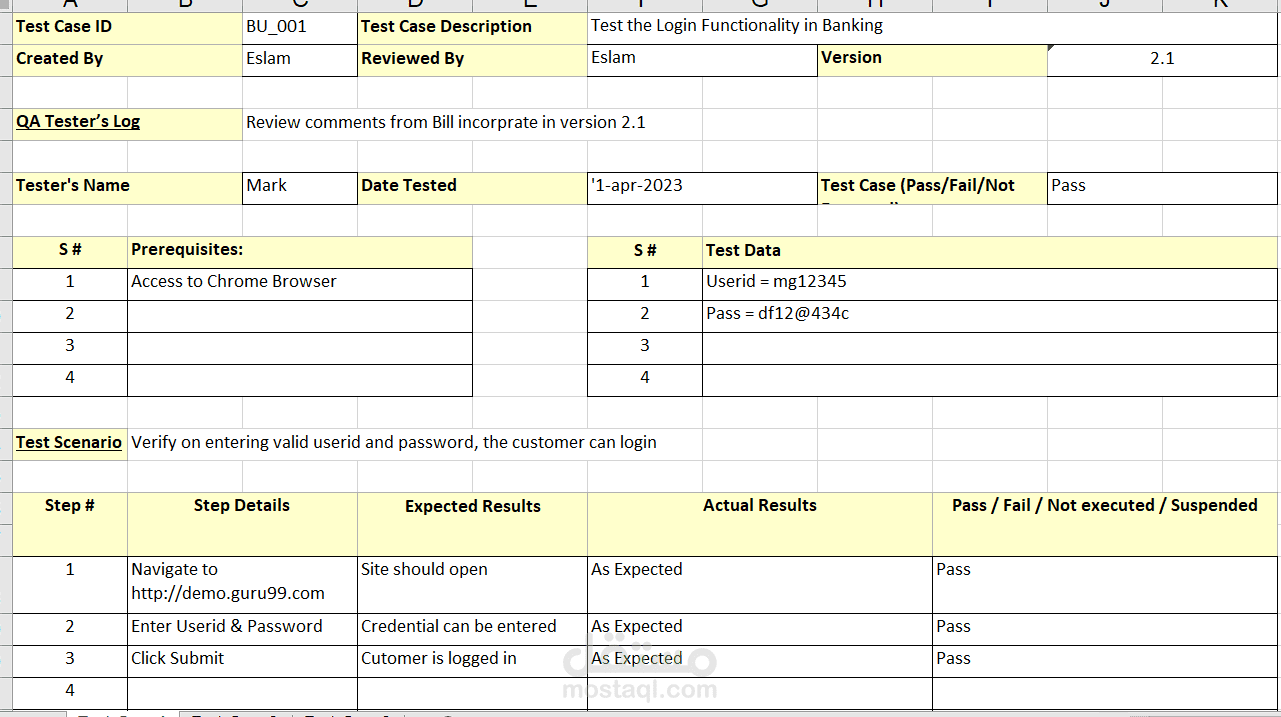Screen dimensions: 1281x717
Task: Select the 'Test Case ID' label cell
Action: tap(127, 27)
